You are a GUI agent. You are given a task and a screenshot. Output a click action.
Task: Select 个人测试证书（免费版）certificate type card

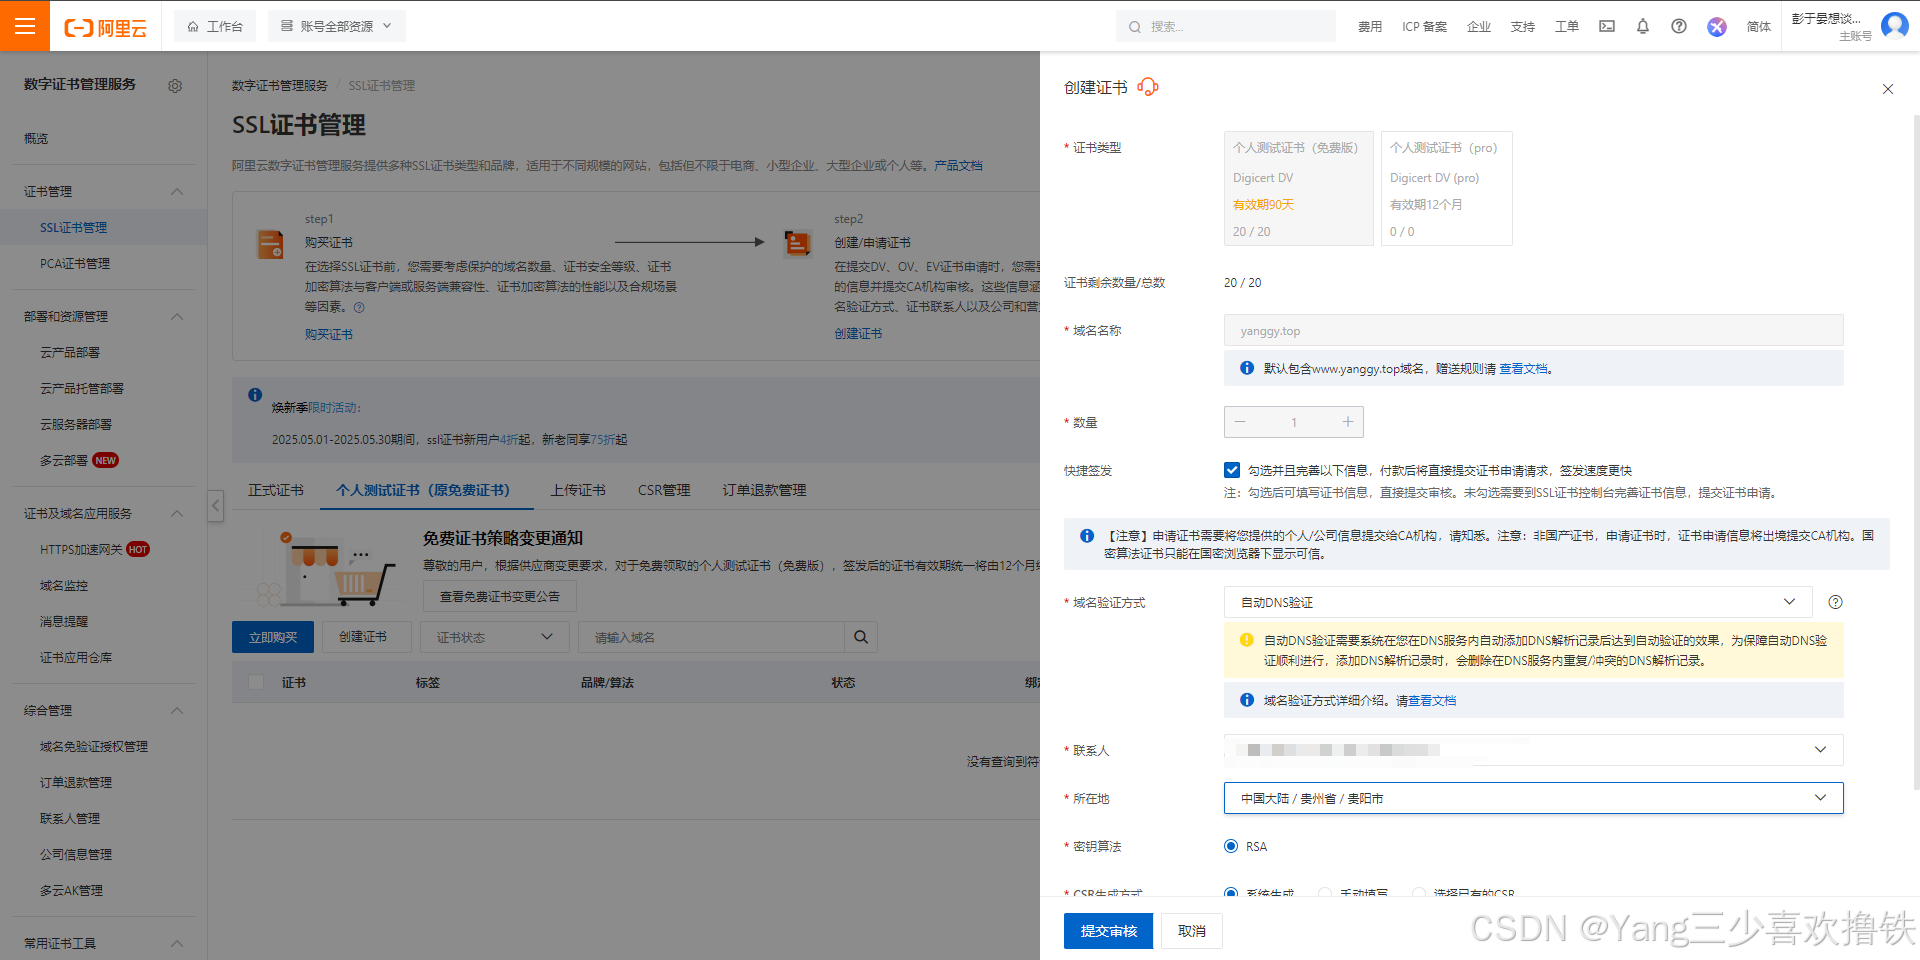pyautogui.click(x=1299, y=188)
